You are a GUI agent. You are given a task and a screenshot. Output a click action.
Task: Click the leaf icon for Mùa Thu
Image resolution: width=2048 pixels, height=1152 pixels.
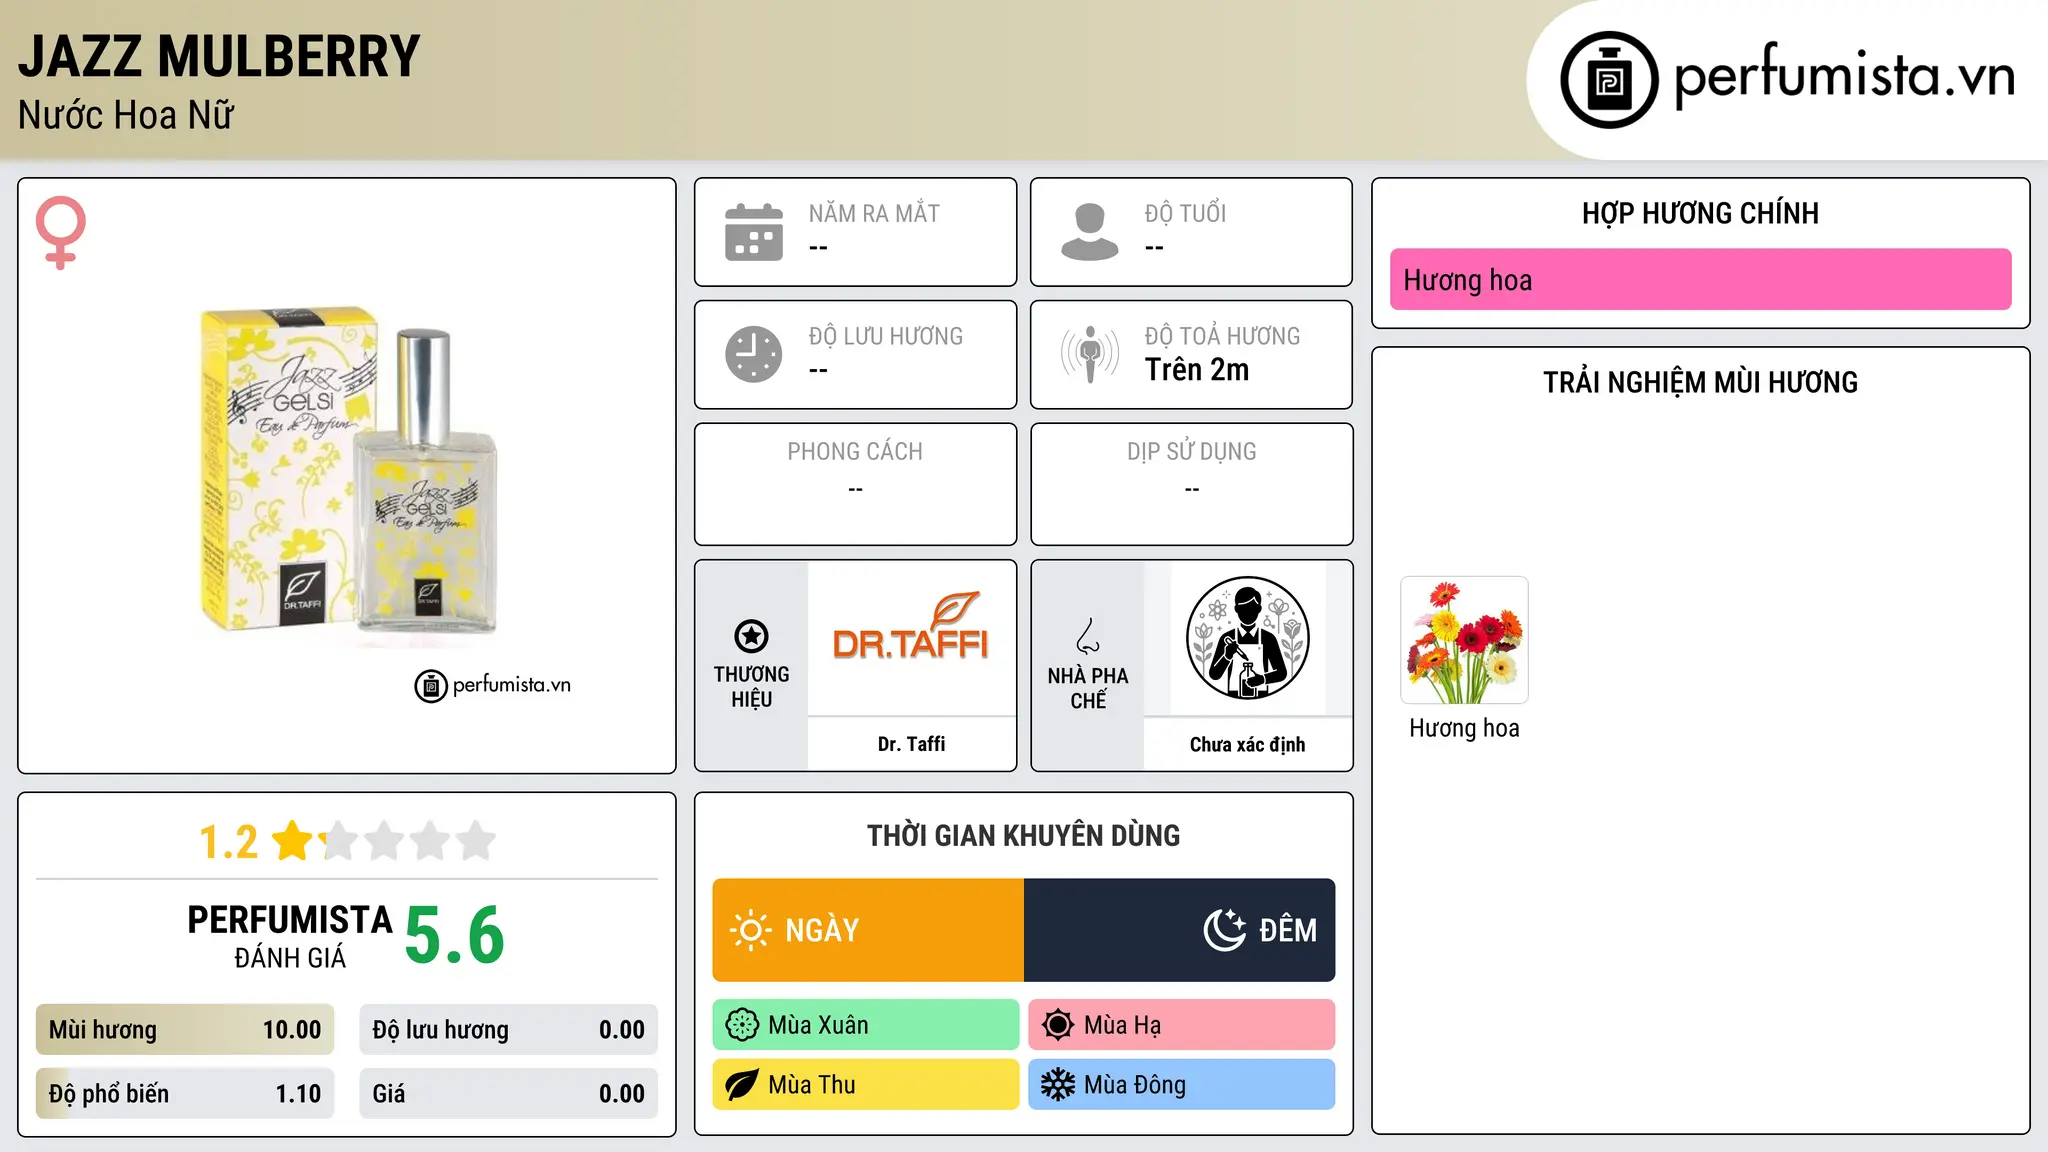coord(742,1085)
